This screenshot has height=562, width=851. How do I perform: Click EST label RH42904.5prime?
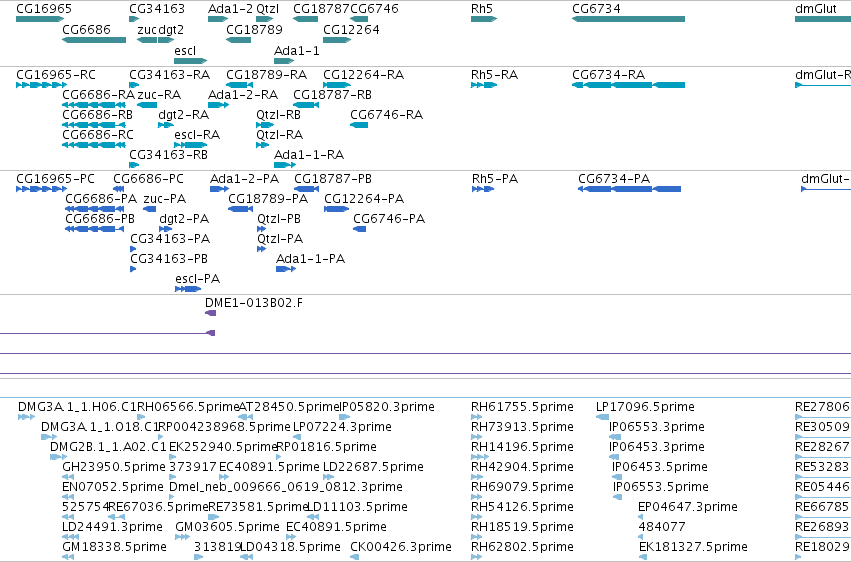click(x=522, y=467)
